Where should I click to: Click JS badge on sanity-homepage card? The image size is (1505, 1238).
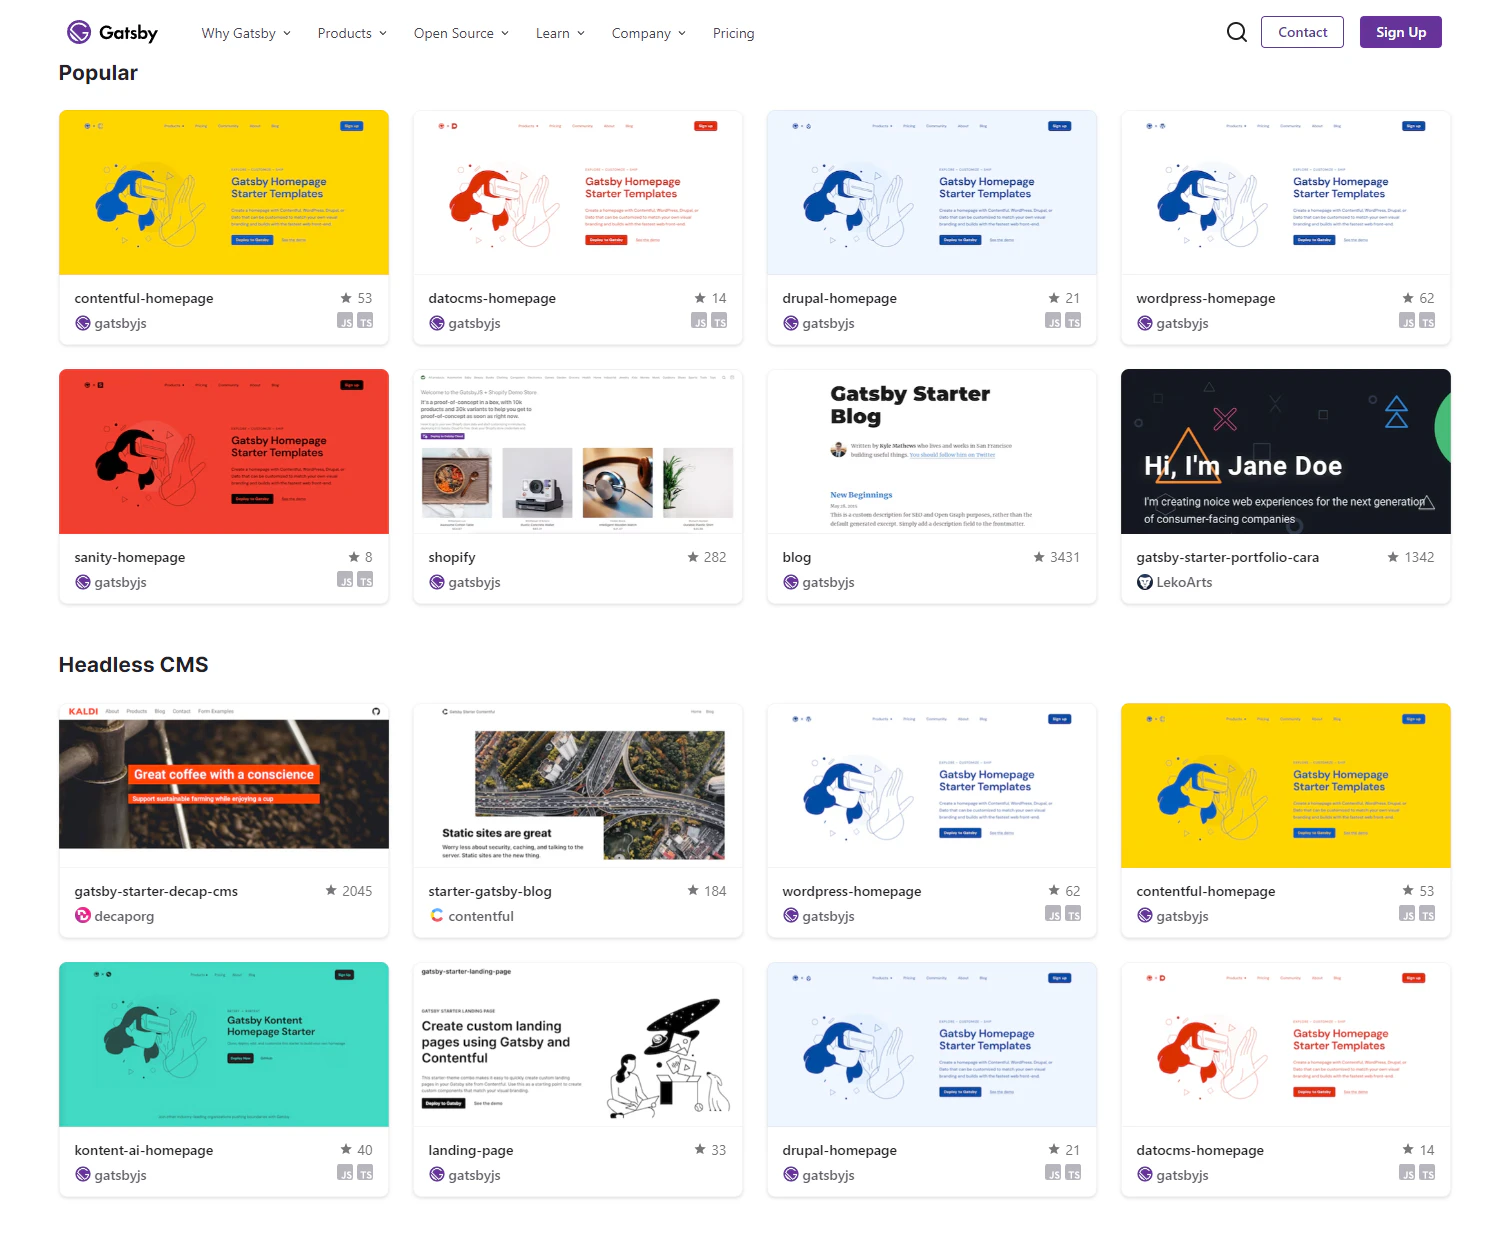(x=345, y=580)
